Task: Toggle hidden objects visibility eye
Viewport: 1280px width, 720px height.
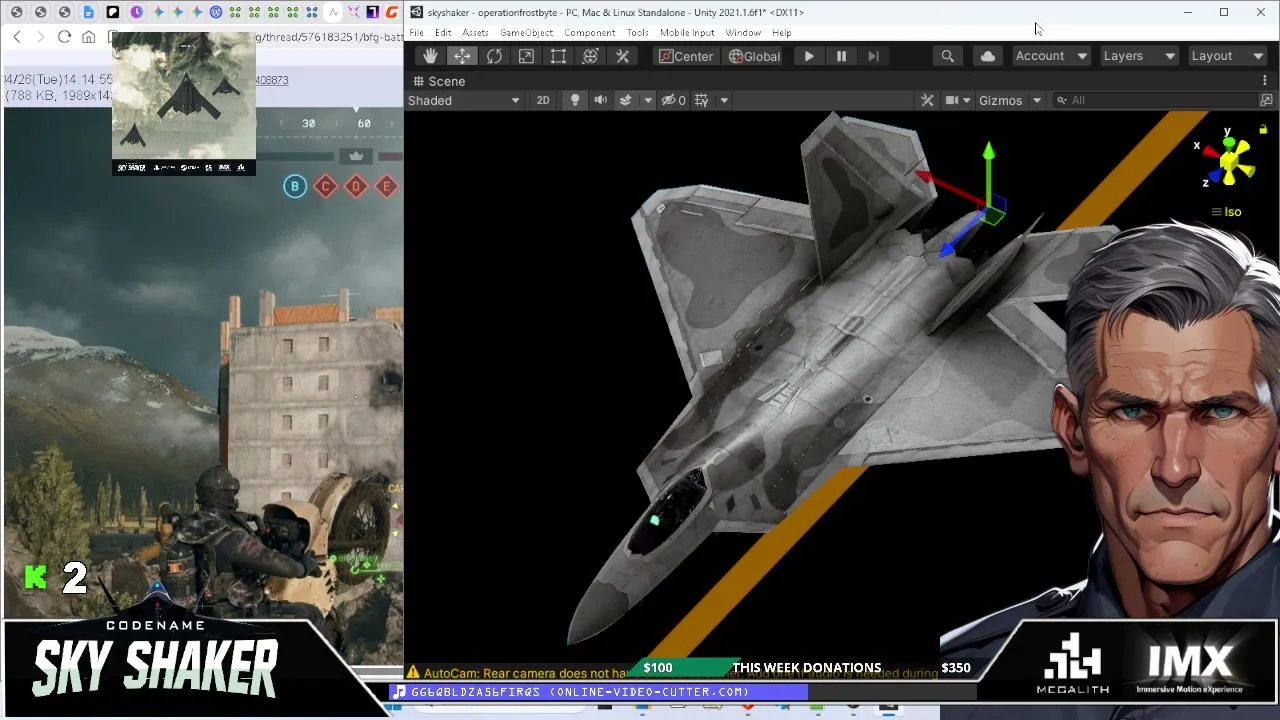Action: (x=673, y=100)
